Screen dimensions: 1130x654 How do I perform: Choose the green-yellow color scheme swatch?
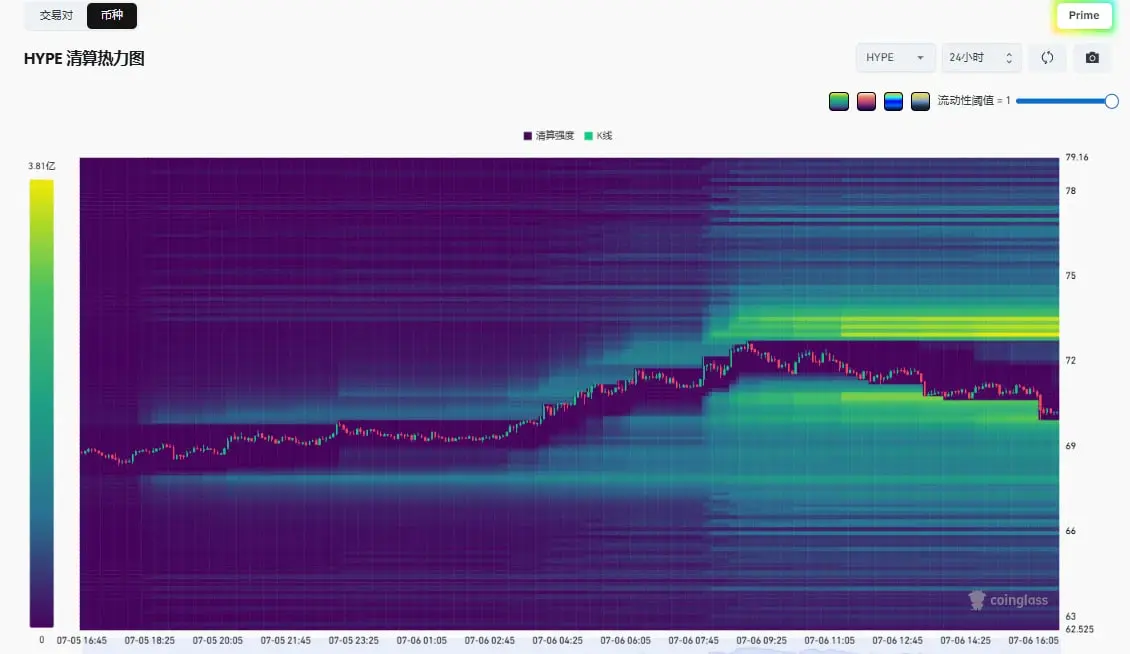point(839,101)
